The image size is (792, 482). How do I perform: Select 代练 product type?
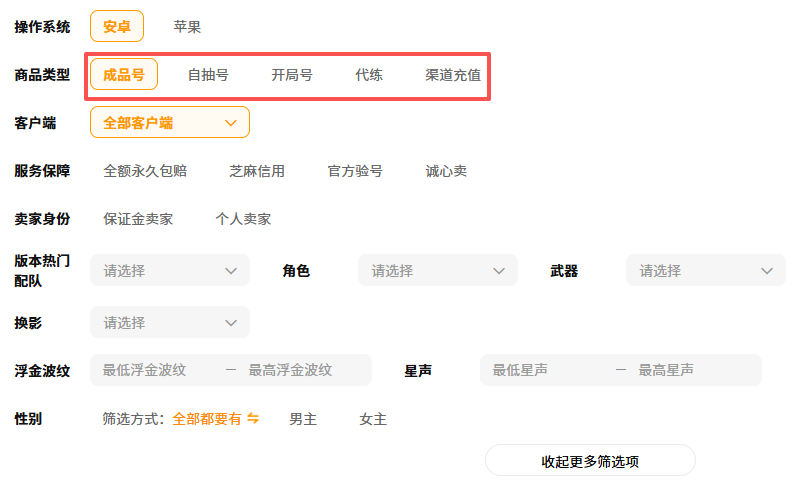point(369,75)
